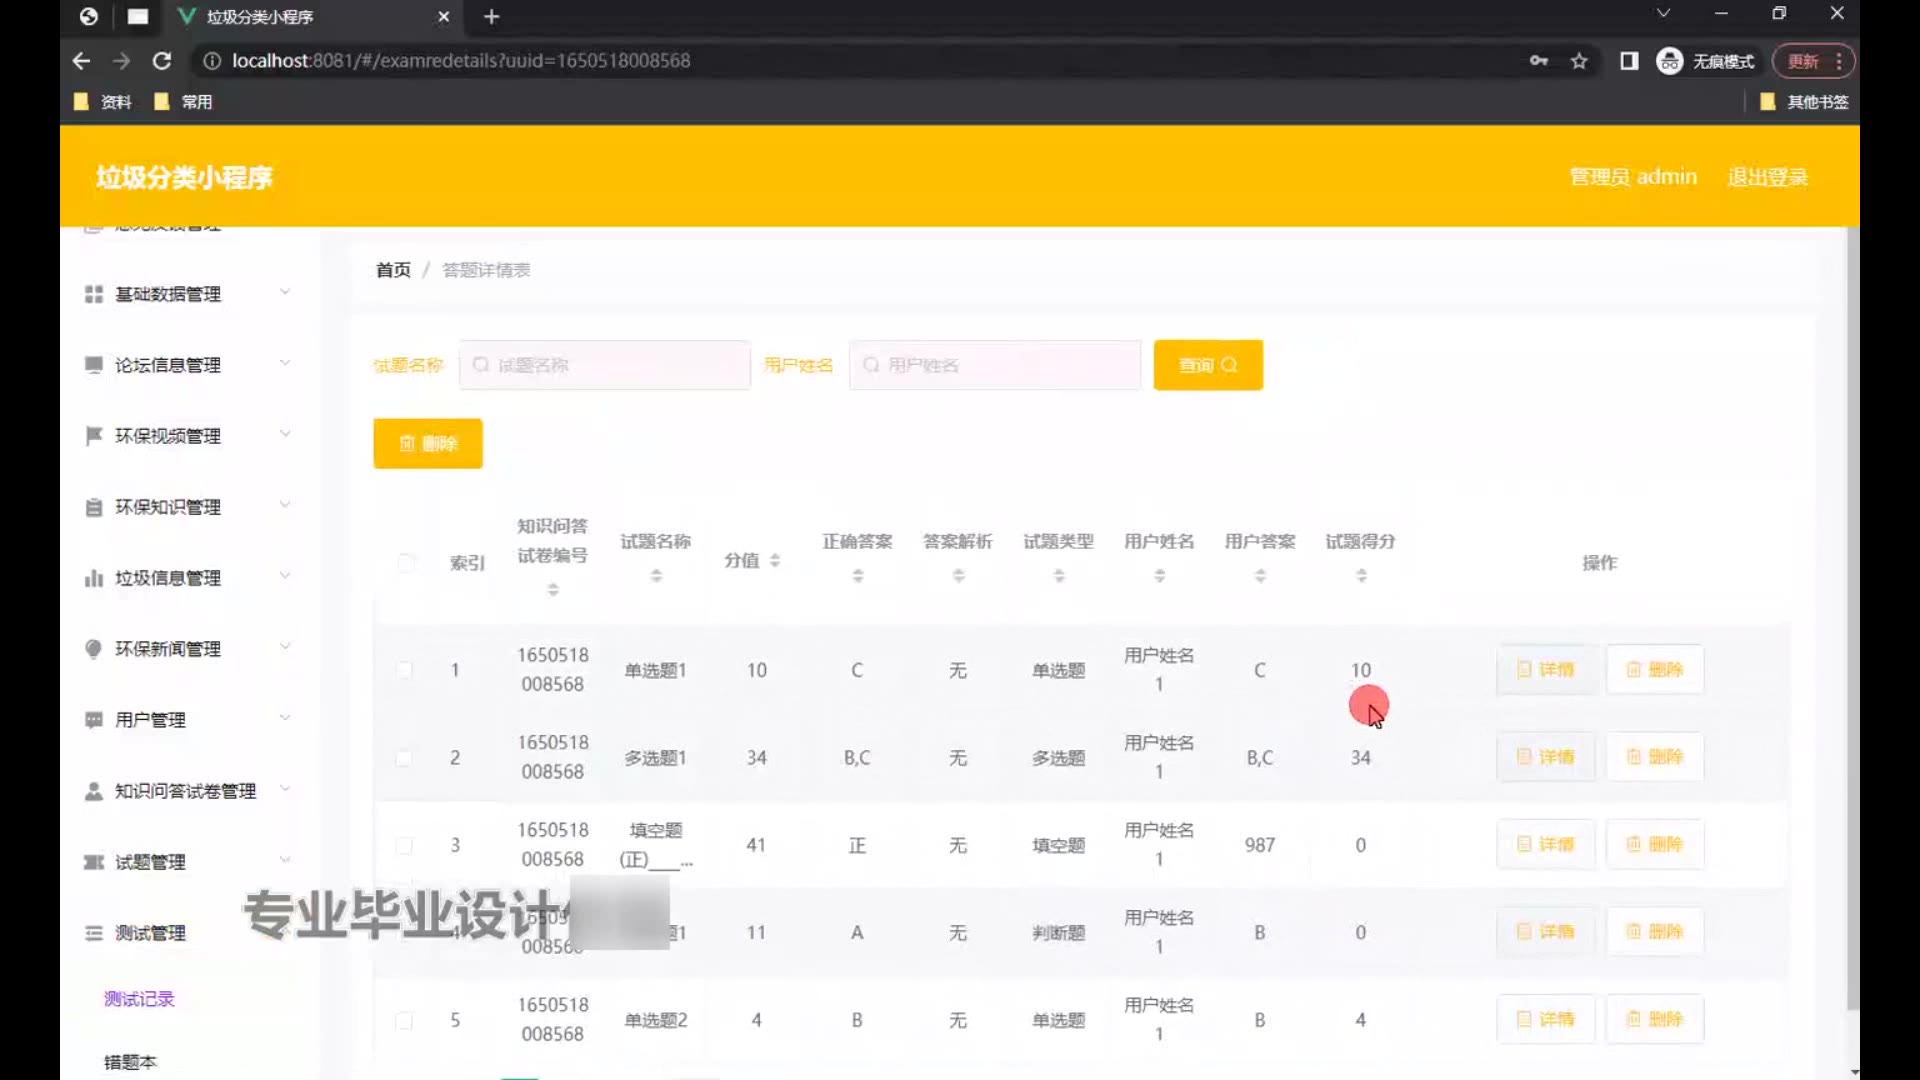Check the select-all checkbox in the table header

point(406,562)
